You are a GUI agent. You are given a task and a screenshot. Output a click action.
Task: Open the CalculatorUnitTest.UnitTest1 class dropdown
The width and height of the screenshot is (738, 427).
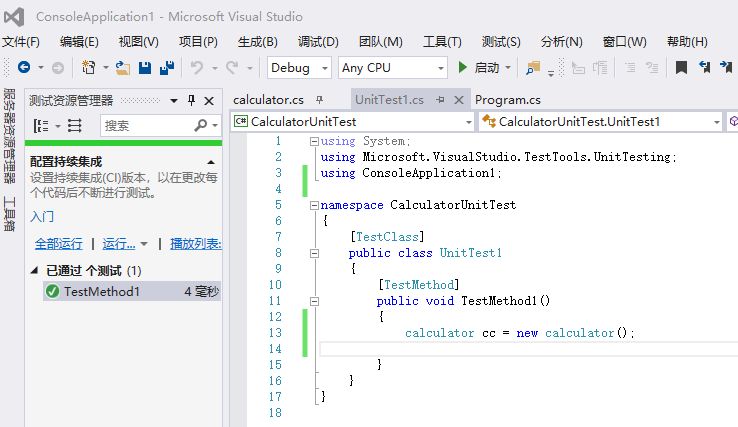(716, 122)
